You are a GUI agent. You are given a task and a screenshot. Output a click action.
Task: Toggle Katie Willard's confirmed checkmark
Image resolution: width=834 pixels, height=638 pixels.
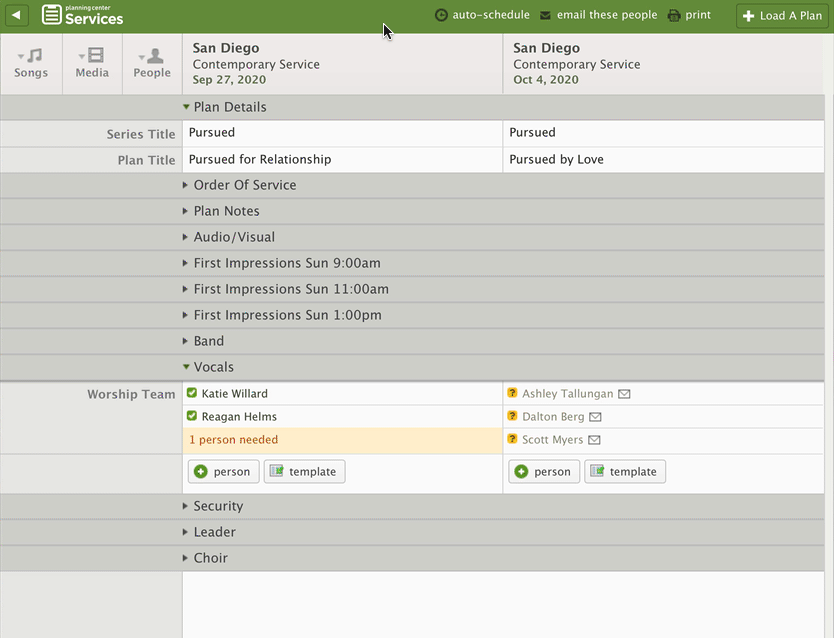pyautogui.click(x=194, y=393)
